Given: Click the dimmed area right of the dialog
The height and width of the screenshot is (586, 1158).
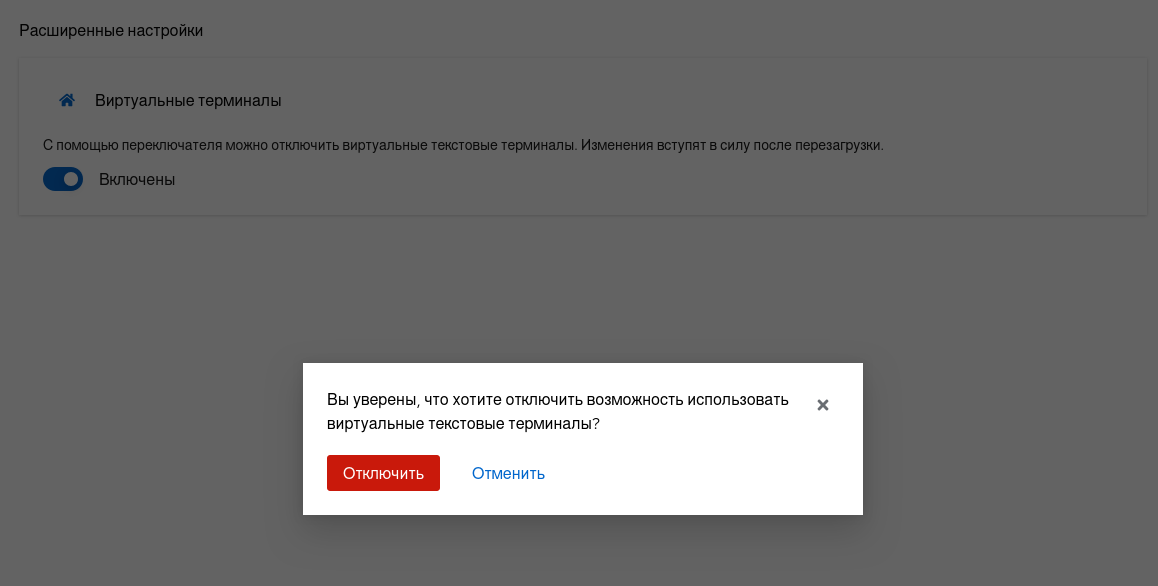Looking at the screenshot, I should pos(1010,440).
